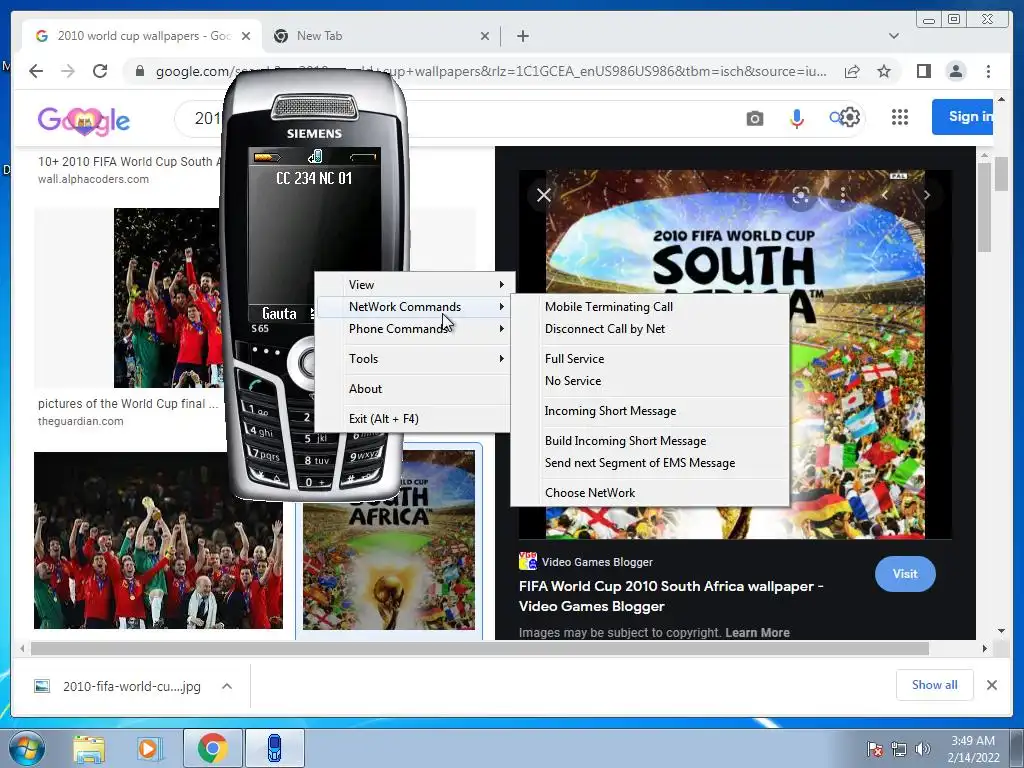Screen dimensions: 1024x768
Task: Choose Full Service option
Action: [x=650, y=359]
